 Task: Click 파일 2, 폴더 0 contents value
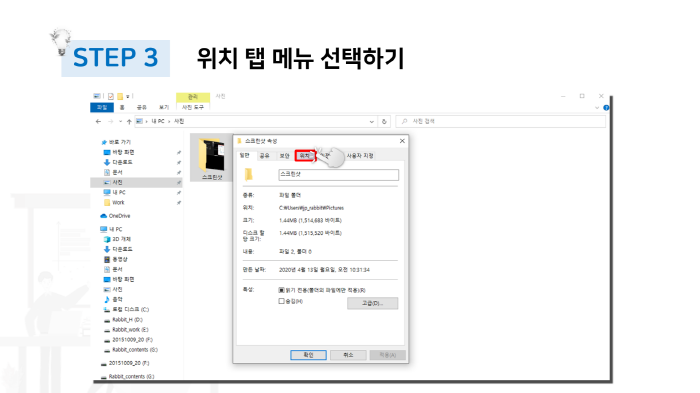pos(295,252)
